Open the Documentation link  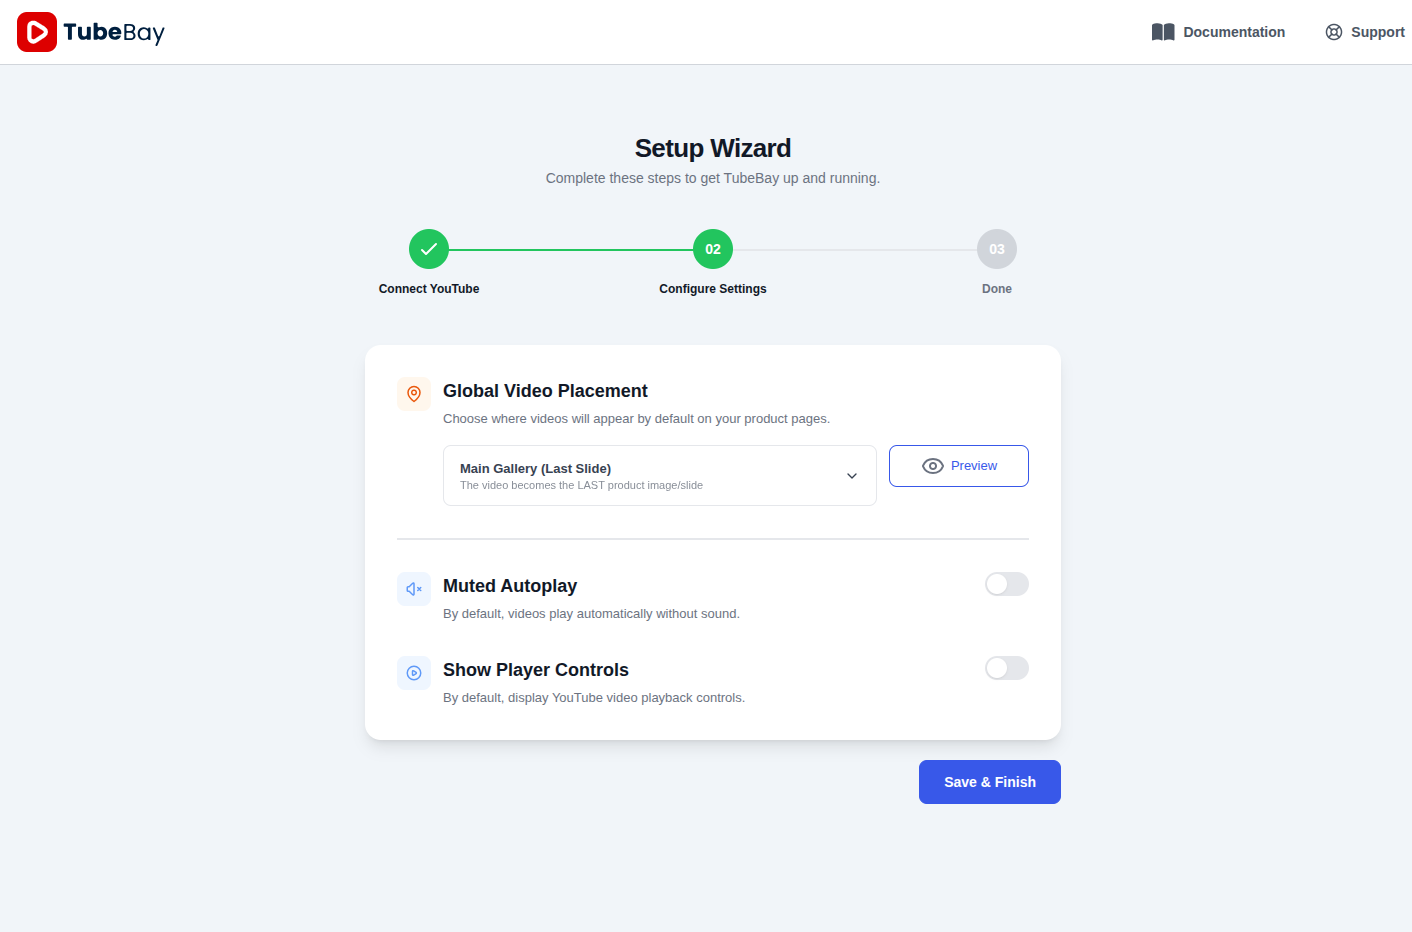pyautogui.click(x=1234, y=32)
